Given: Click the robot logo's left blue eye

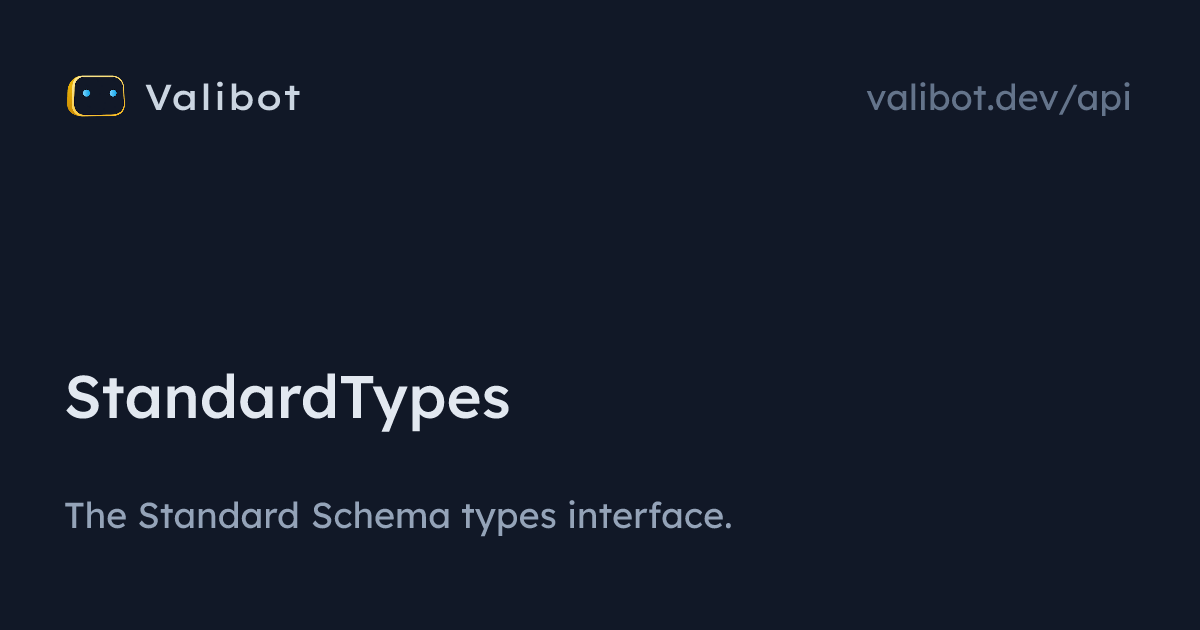Looking at the screenshot, I should click(86, 94).
